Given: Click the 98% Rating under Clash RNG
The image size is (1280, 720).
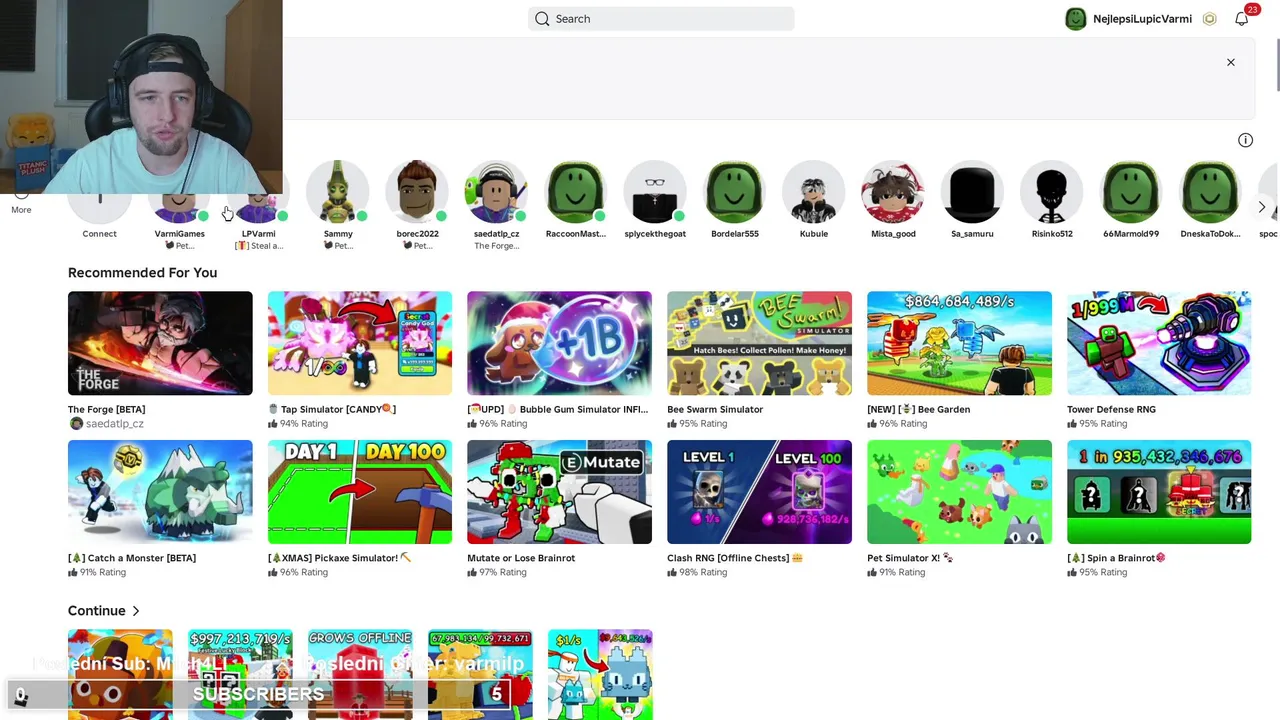Looking at the screenshot, I should click(703, 573).
